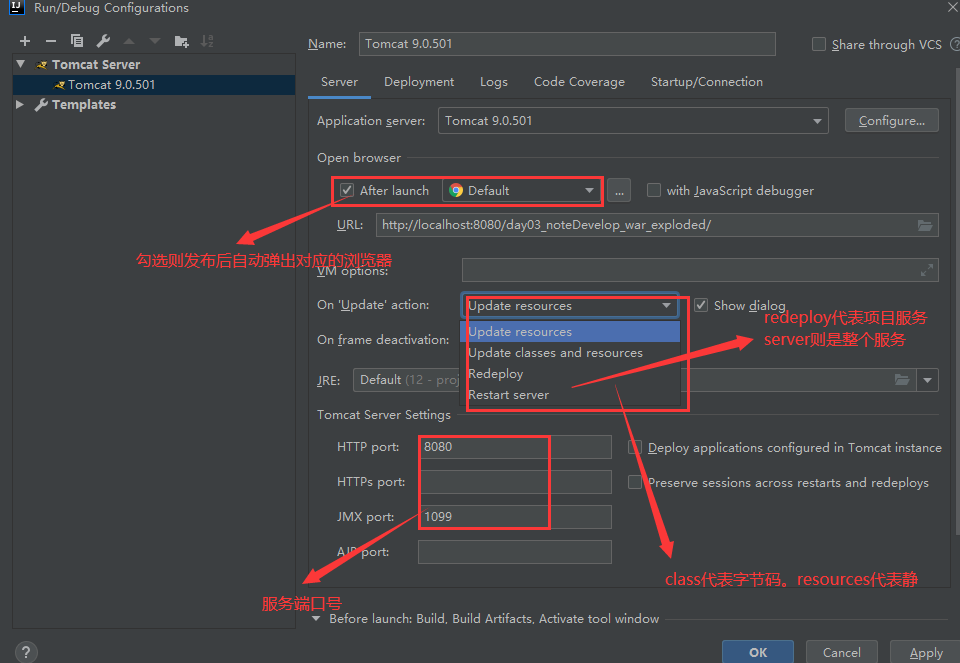Image resolution: width=960 pixels, height=663 pixels.
Task: Expand the Templates tree node
Action: tap(20, 104)
